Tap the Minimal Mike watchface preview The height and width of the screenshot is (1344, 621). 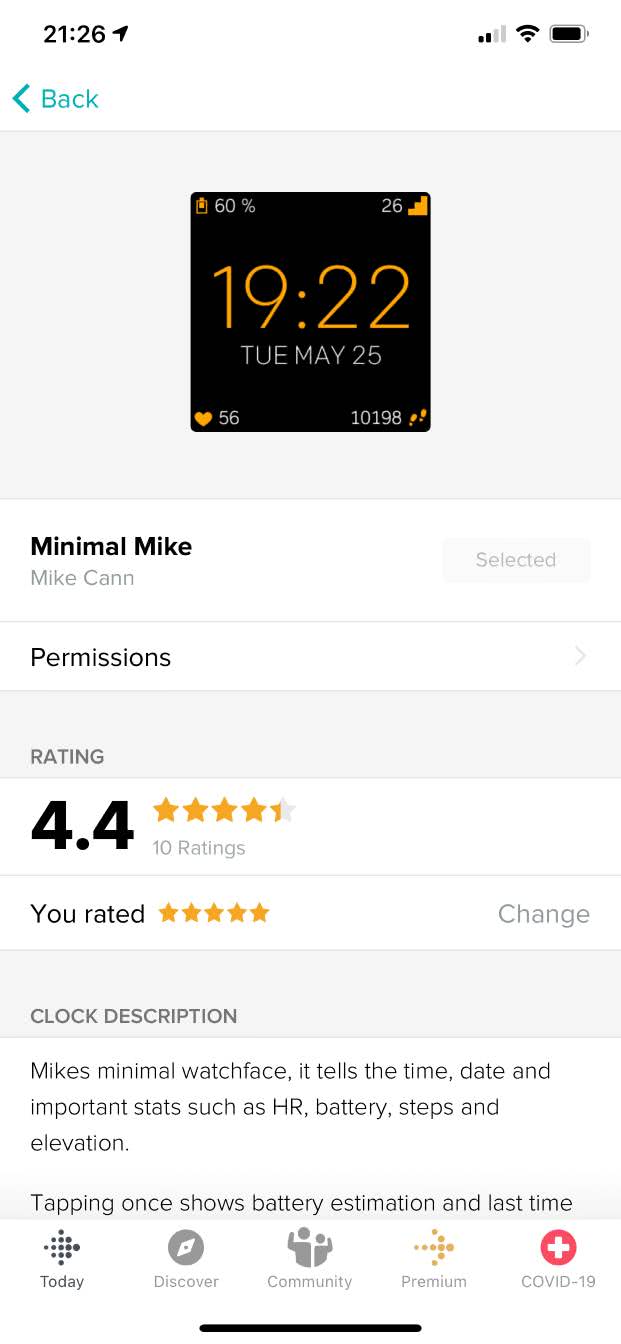(310, 312)
